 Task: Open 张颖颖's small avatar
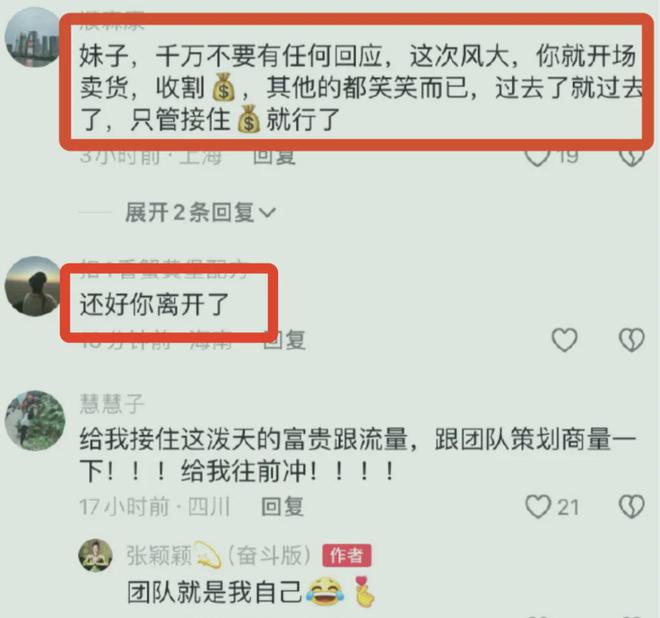coord(96,555)
